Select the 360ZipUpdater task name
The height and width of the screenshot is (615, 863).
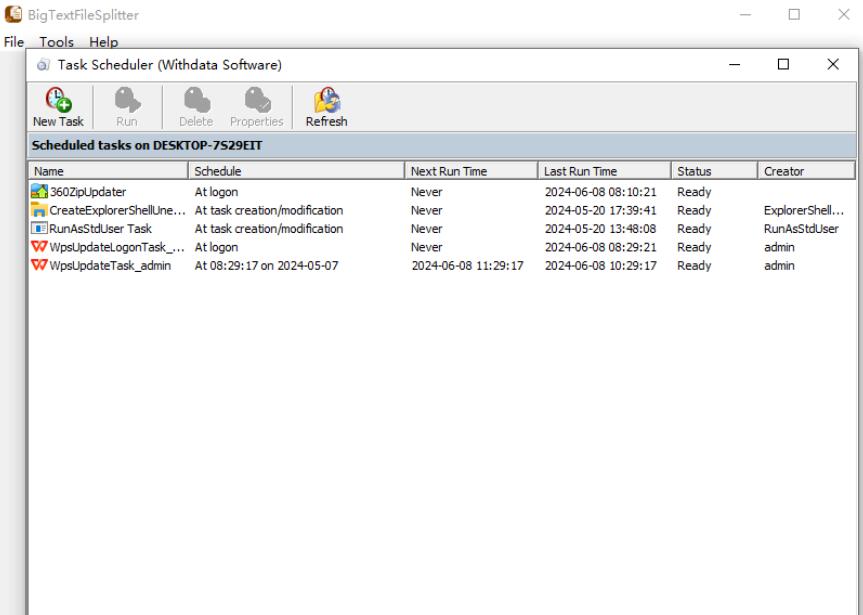88,192
